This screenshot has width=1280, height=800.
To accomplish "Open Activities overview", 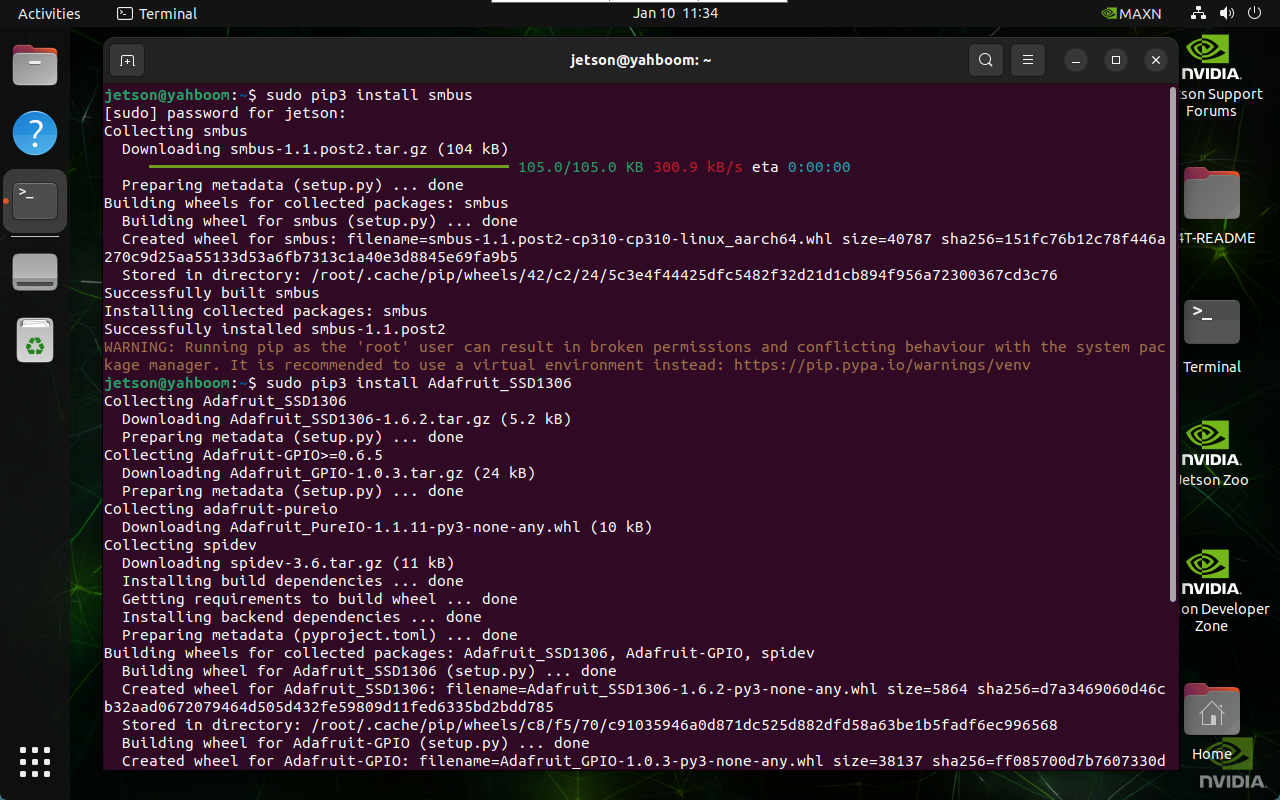I will (49, 14).
